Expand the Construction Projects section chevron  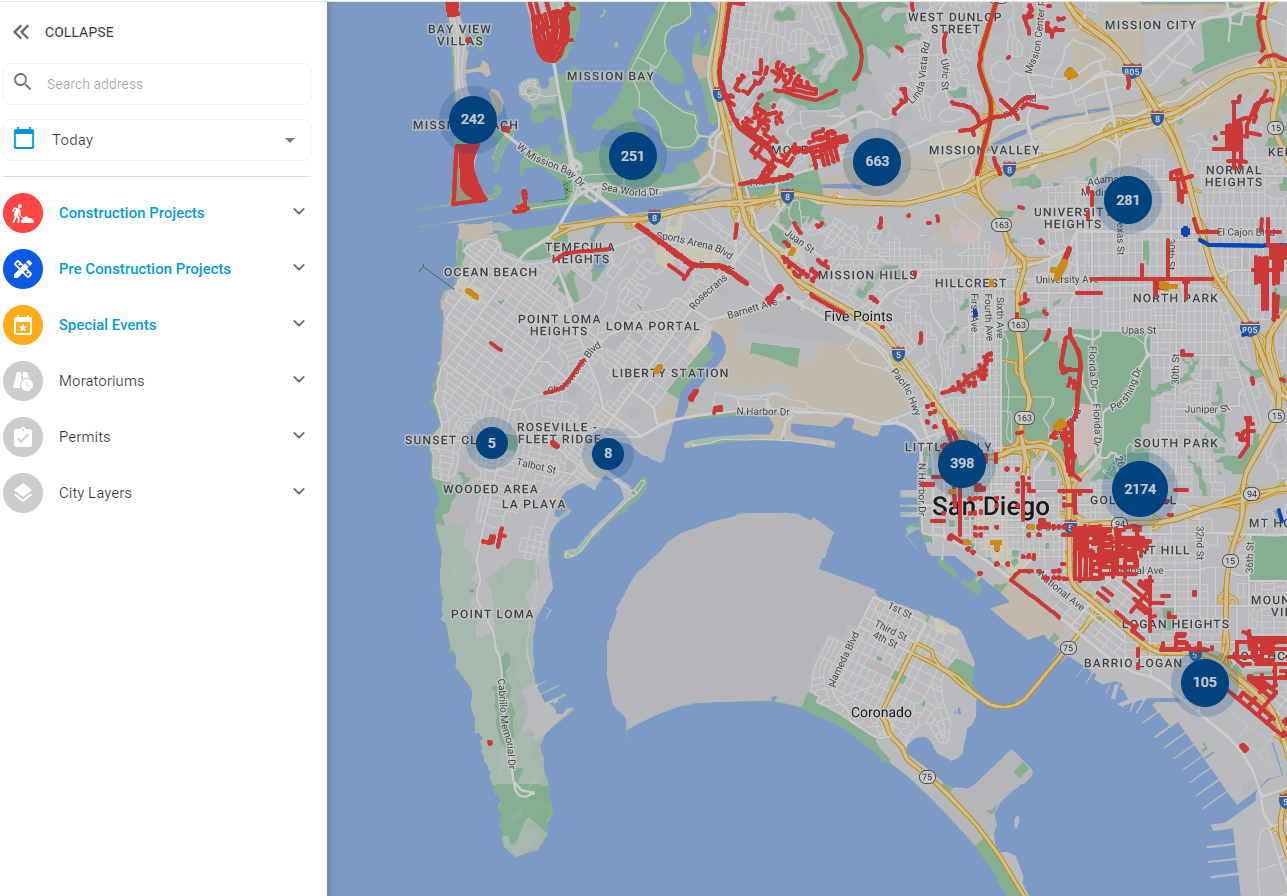coord(298,212)
